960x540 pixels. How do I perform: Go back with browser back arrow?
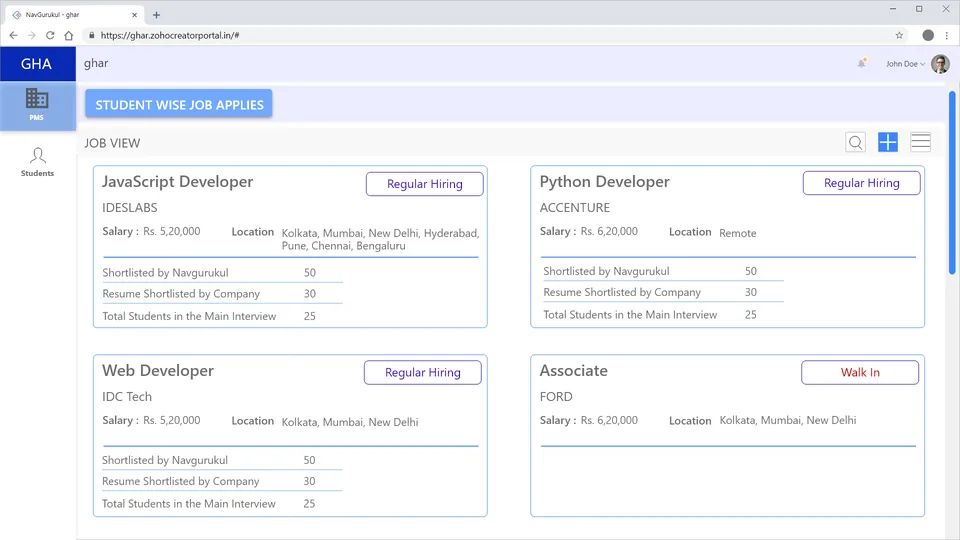13,36
